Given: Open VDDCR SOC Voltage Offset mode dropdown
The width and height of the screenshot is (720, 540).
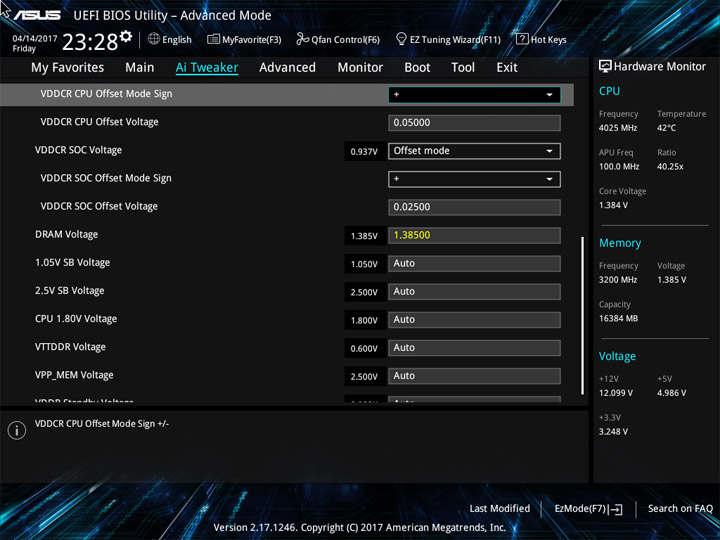Looking at the screenshot, I should click(x=474, y=151).
